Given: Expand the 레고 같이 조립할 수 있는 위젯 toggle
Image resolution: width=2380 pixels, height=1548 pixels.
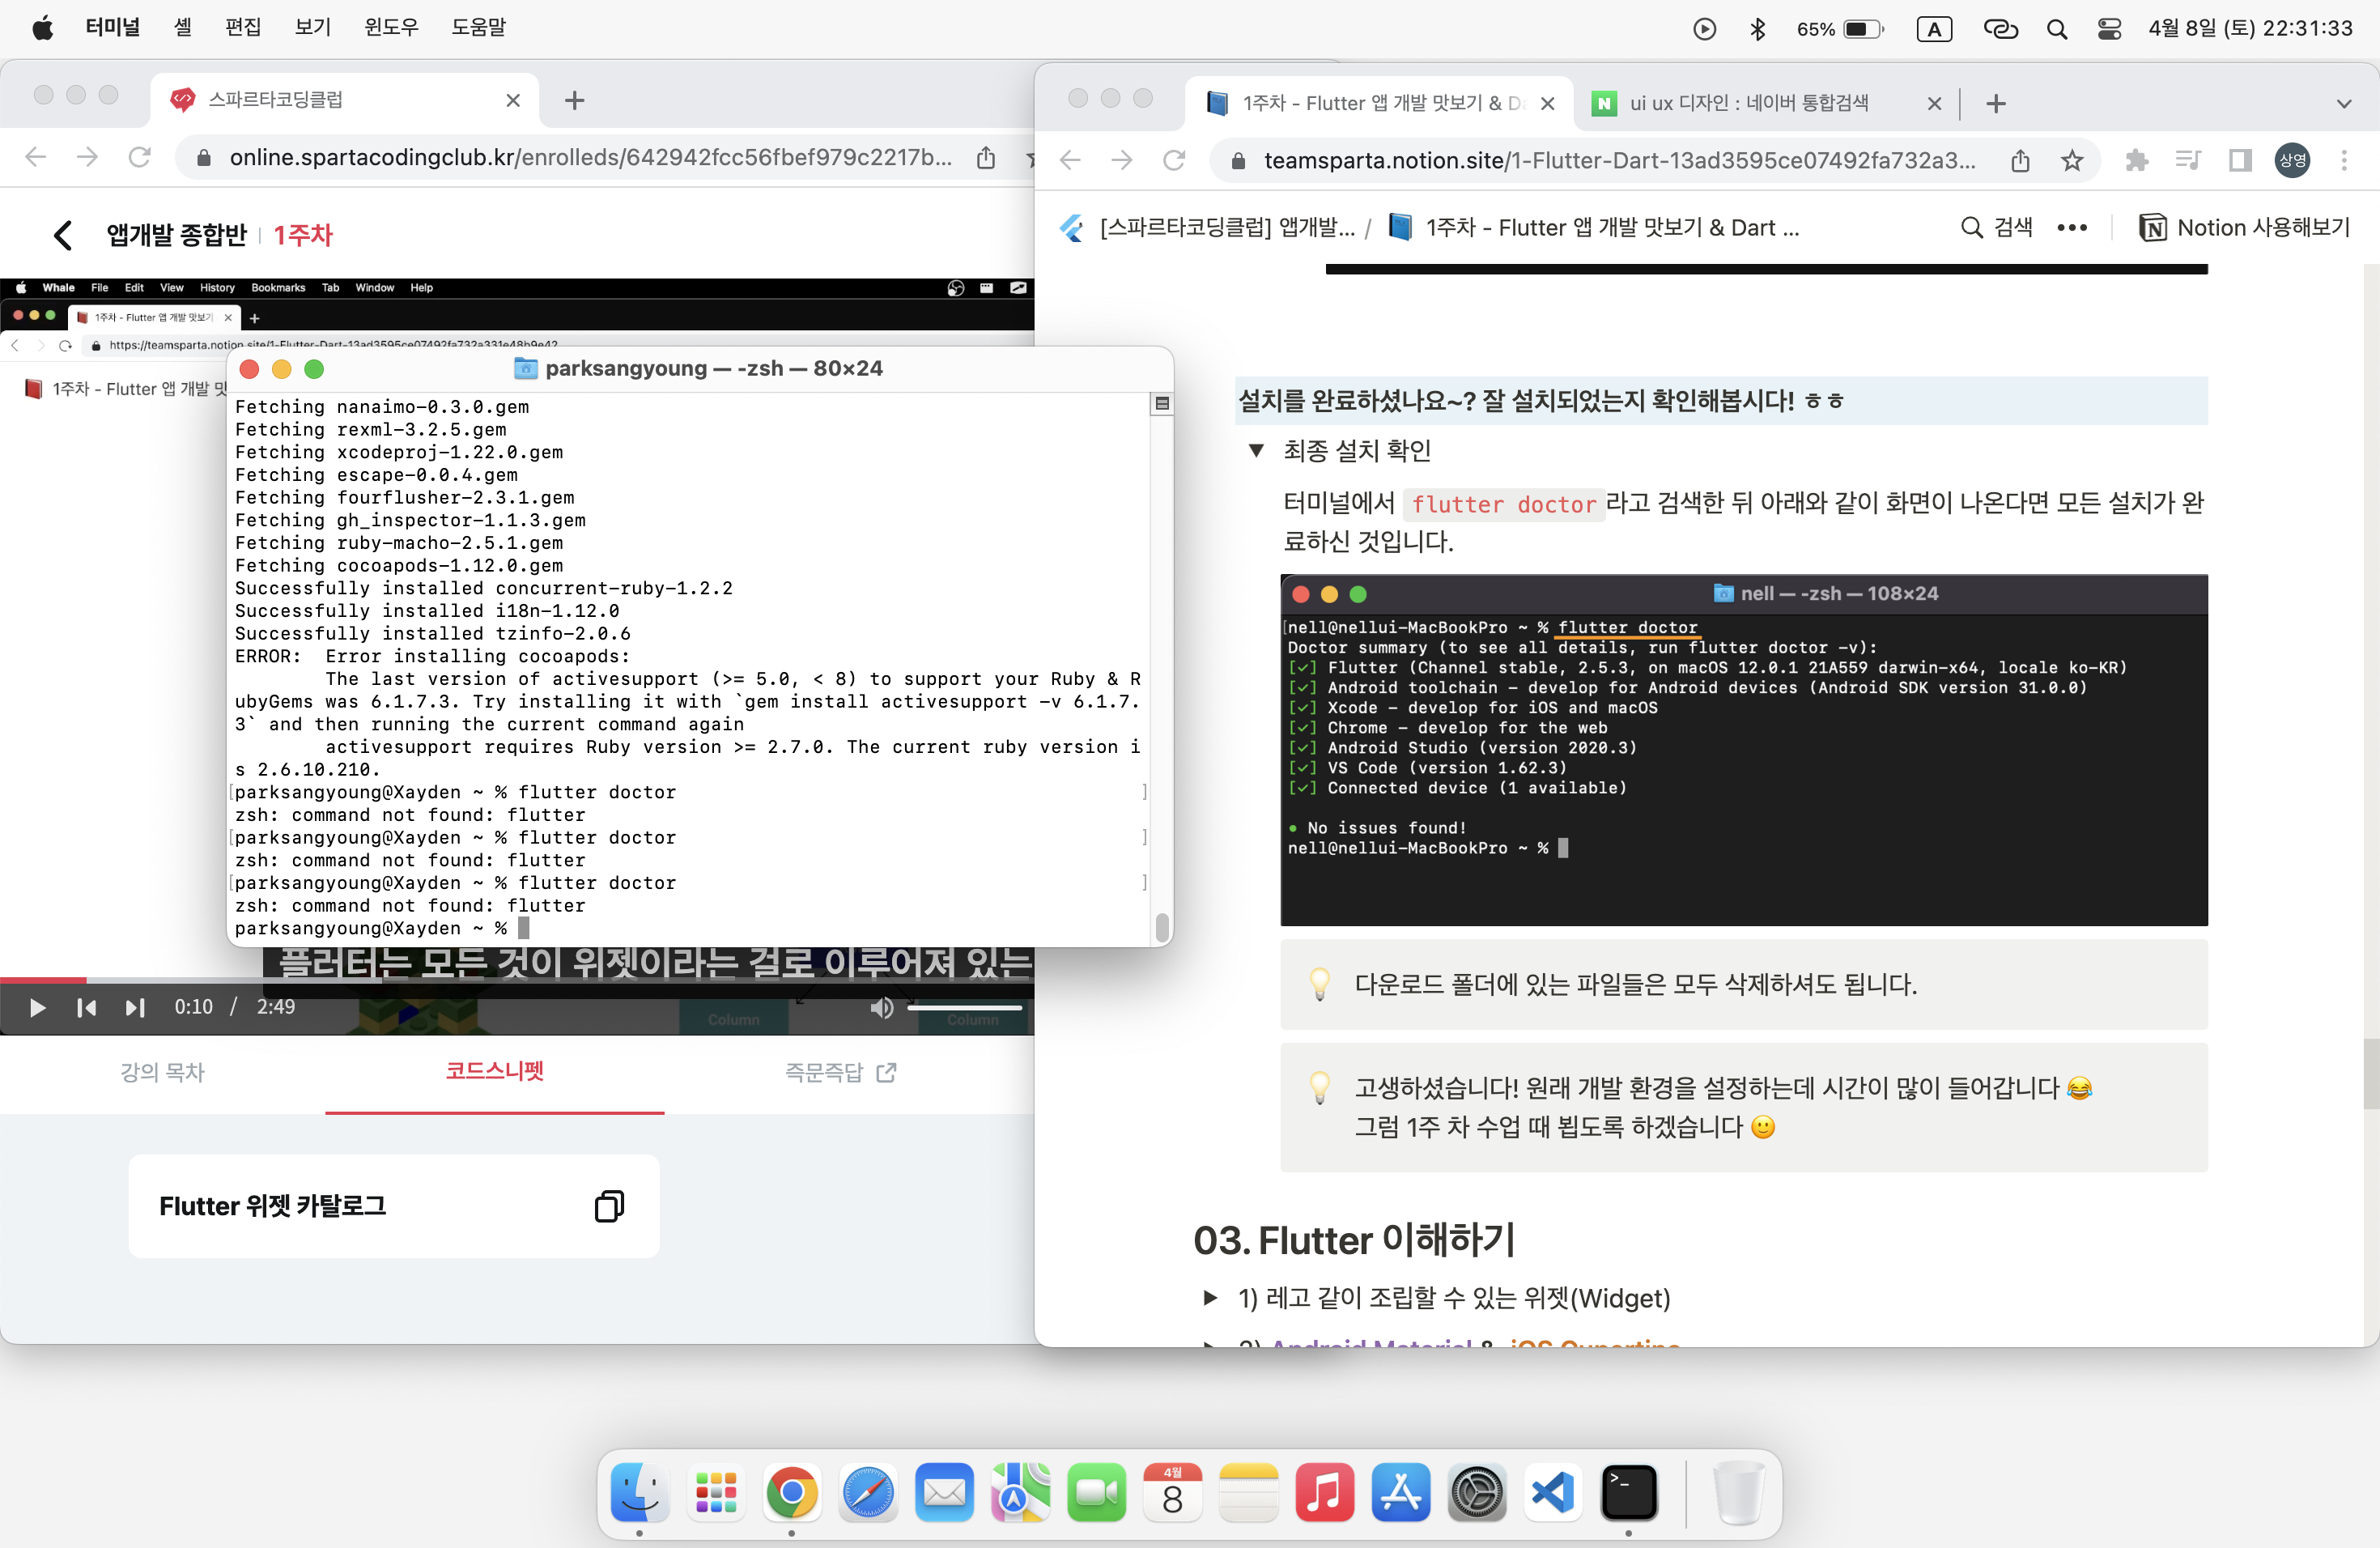Looking at the screenshot, I should (x=1210, y=1298).
